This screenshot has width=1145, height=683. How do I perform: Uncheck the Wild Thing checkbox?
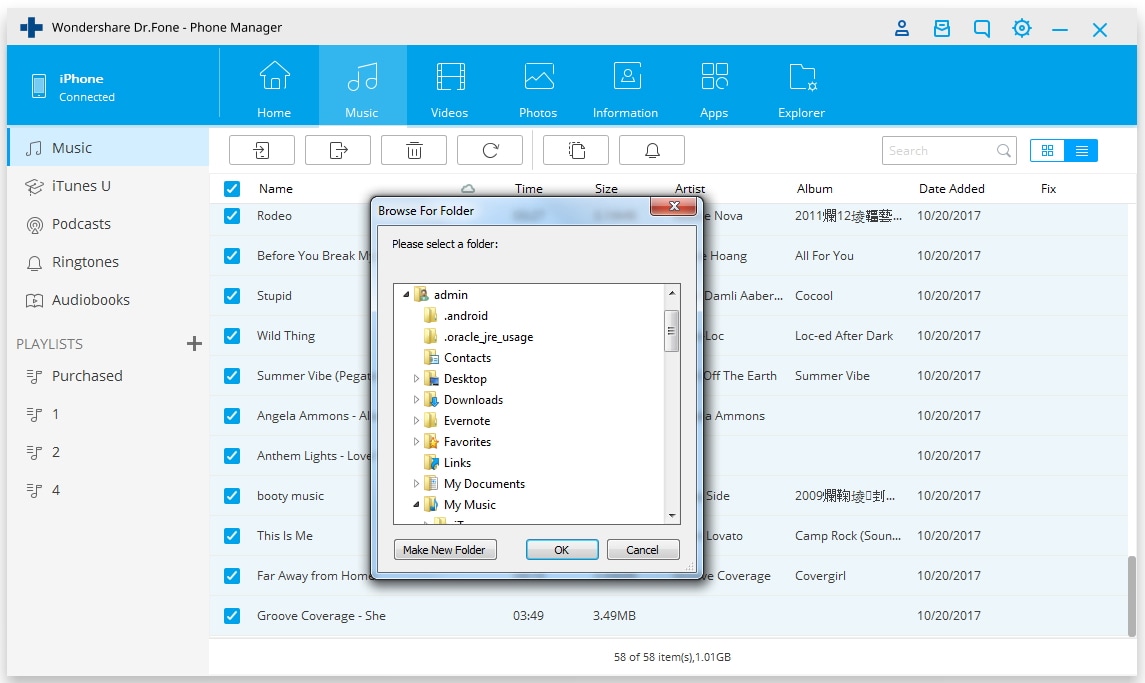click(232, 336)
